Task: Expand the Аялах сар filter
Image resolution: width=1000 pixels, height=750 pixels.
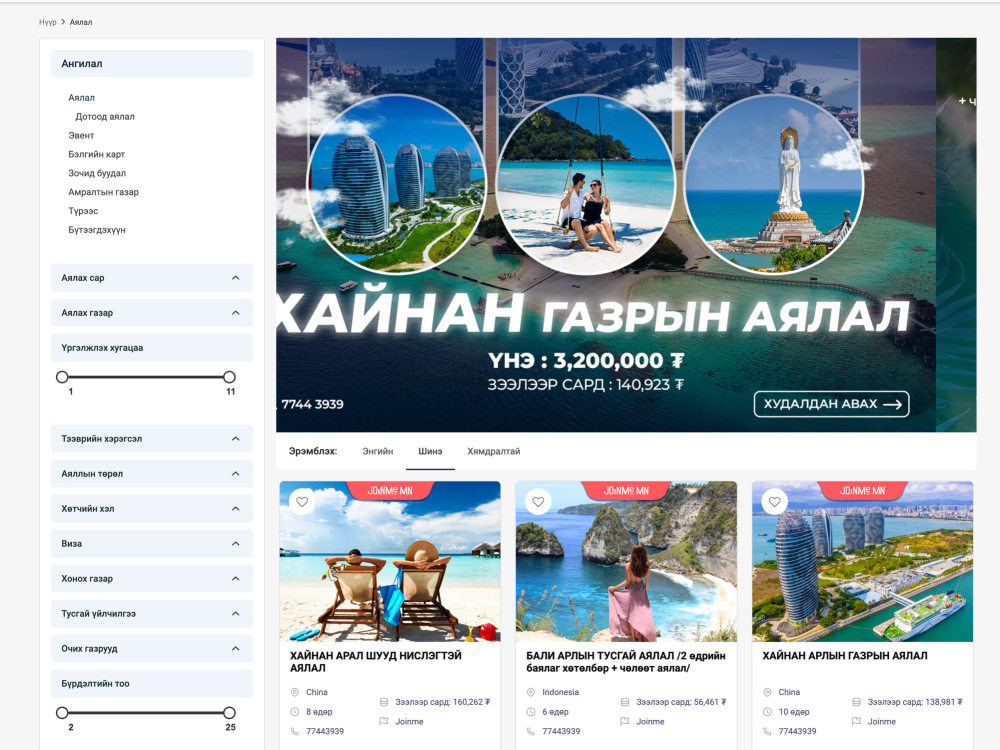Action: click(152, 278)
